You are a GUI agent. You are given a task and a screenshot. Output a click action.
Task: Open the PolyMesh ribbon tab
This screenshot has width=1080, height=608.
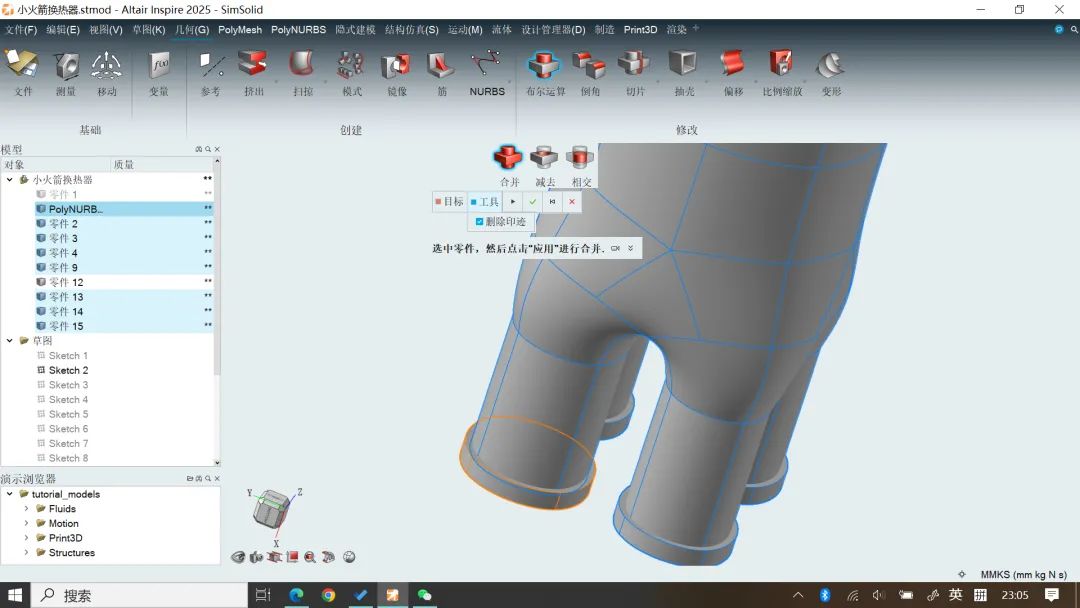coord(240,30)
